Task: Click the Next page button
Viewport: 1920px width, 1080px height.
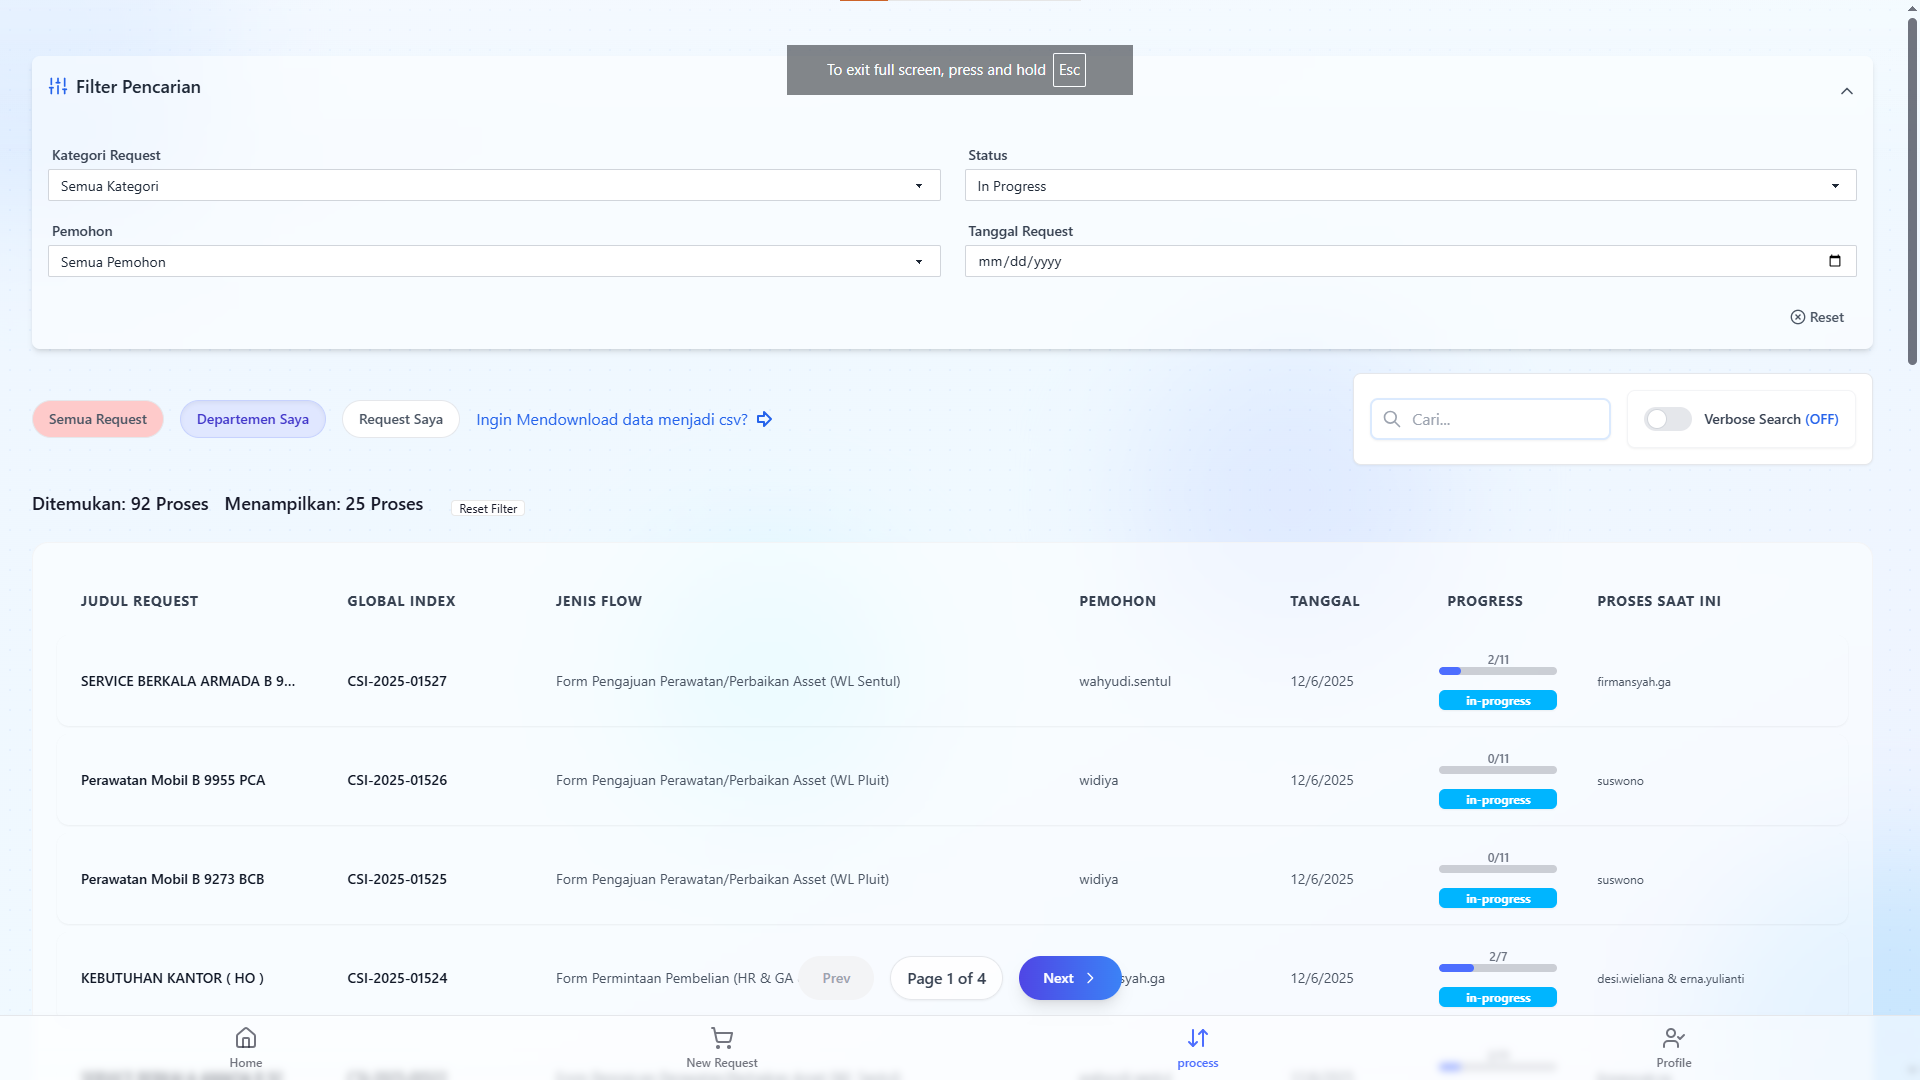Action: (1069, 978)
